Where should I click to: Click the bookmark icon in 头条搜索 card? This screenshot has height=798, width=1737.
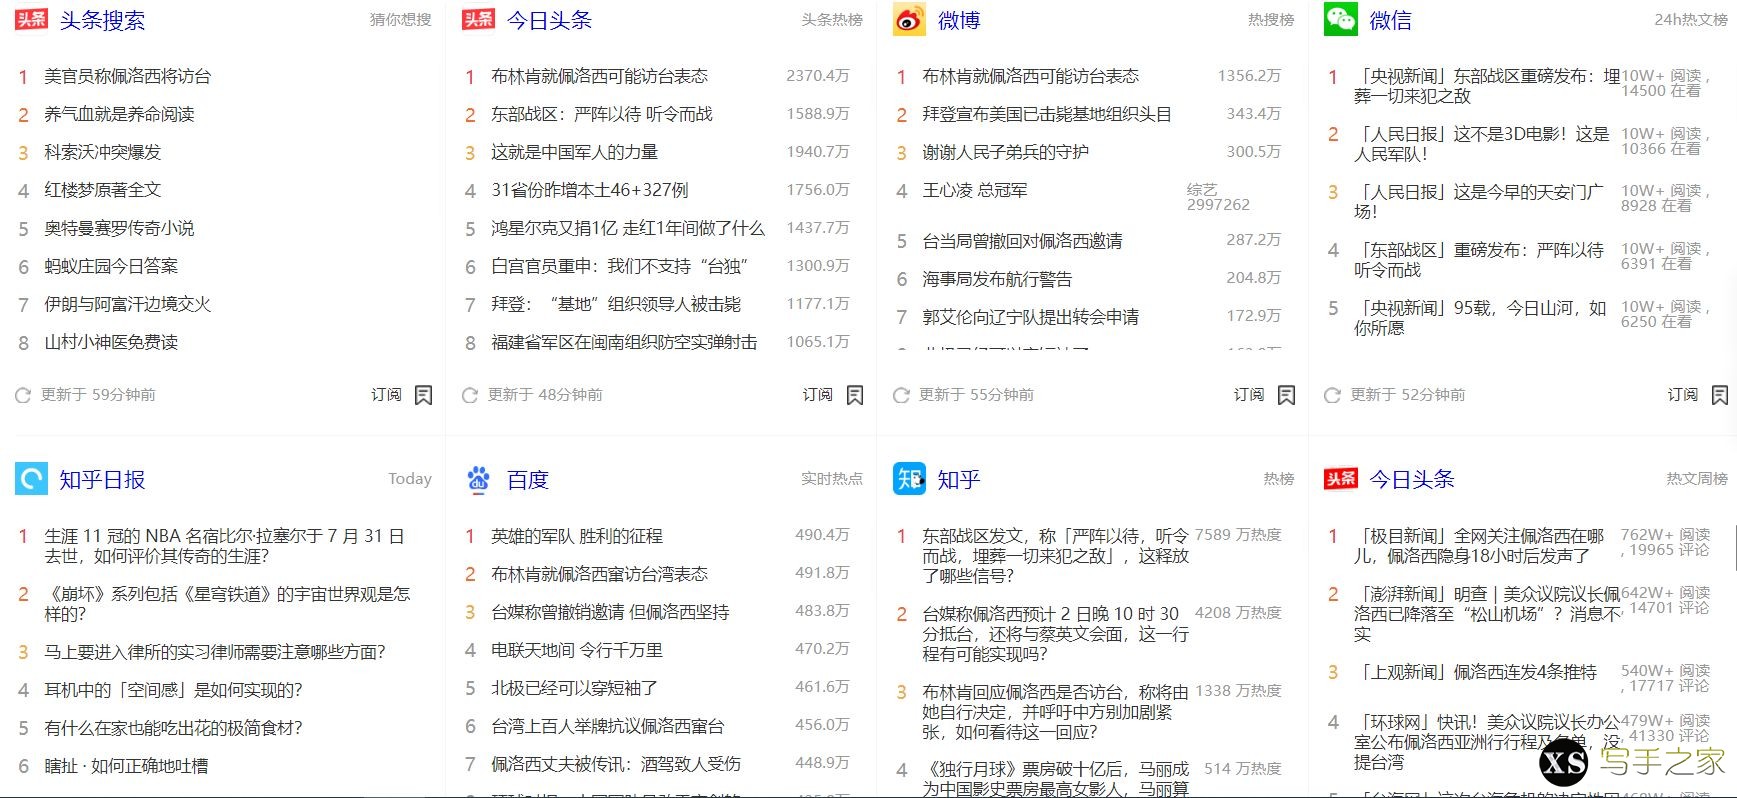(x=424, y=395)
